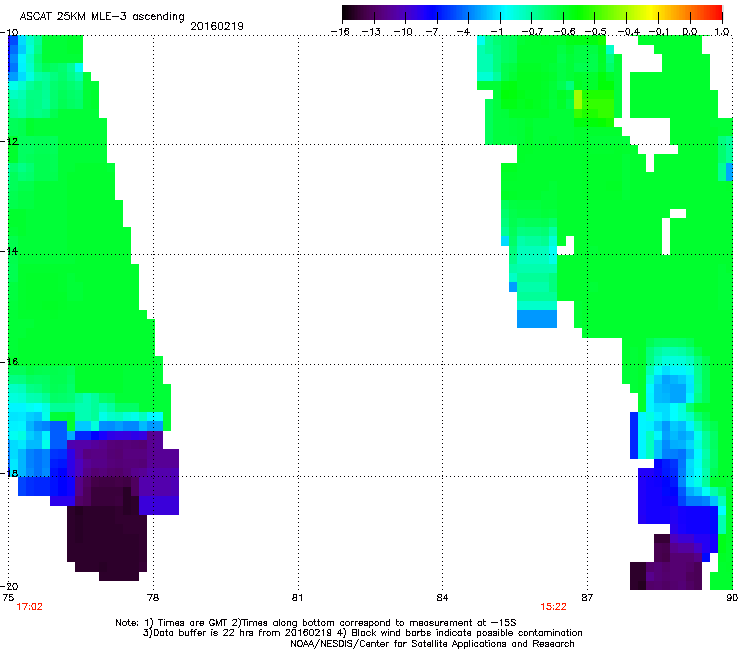Click the title 'ASCAT 25KM MLE-3 ascending'
Image resolution: width=740 pixels, height=650 pixels.
pos(102,17)
